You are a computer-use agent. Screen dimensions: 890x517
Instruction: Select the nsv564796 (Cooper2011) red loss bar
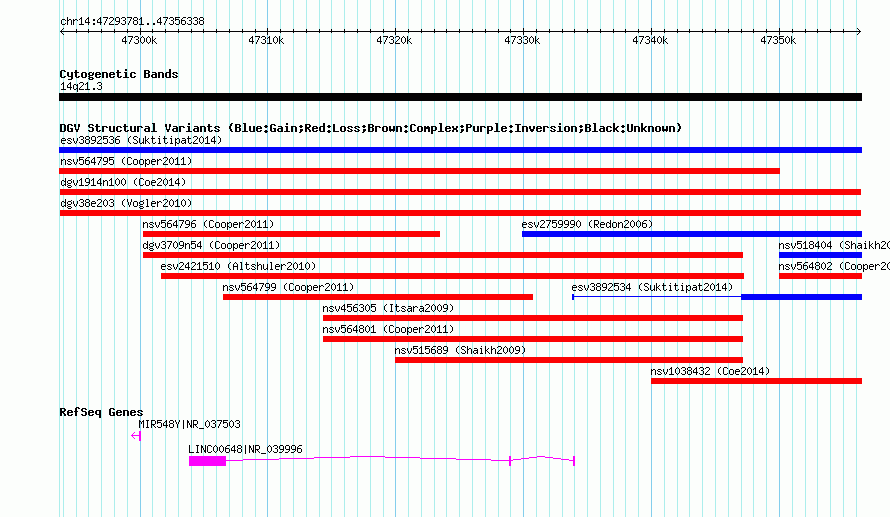click(291, 234)
